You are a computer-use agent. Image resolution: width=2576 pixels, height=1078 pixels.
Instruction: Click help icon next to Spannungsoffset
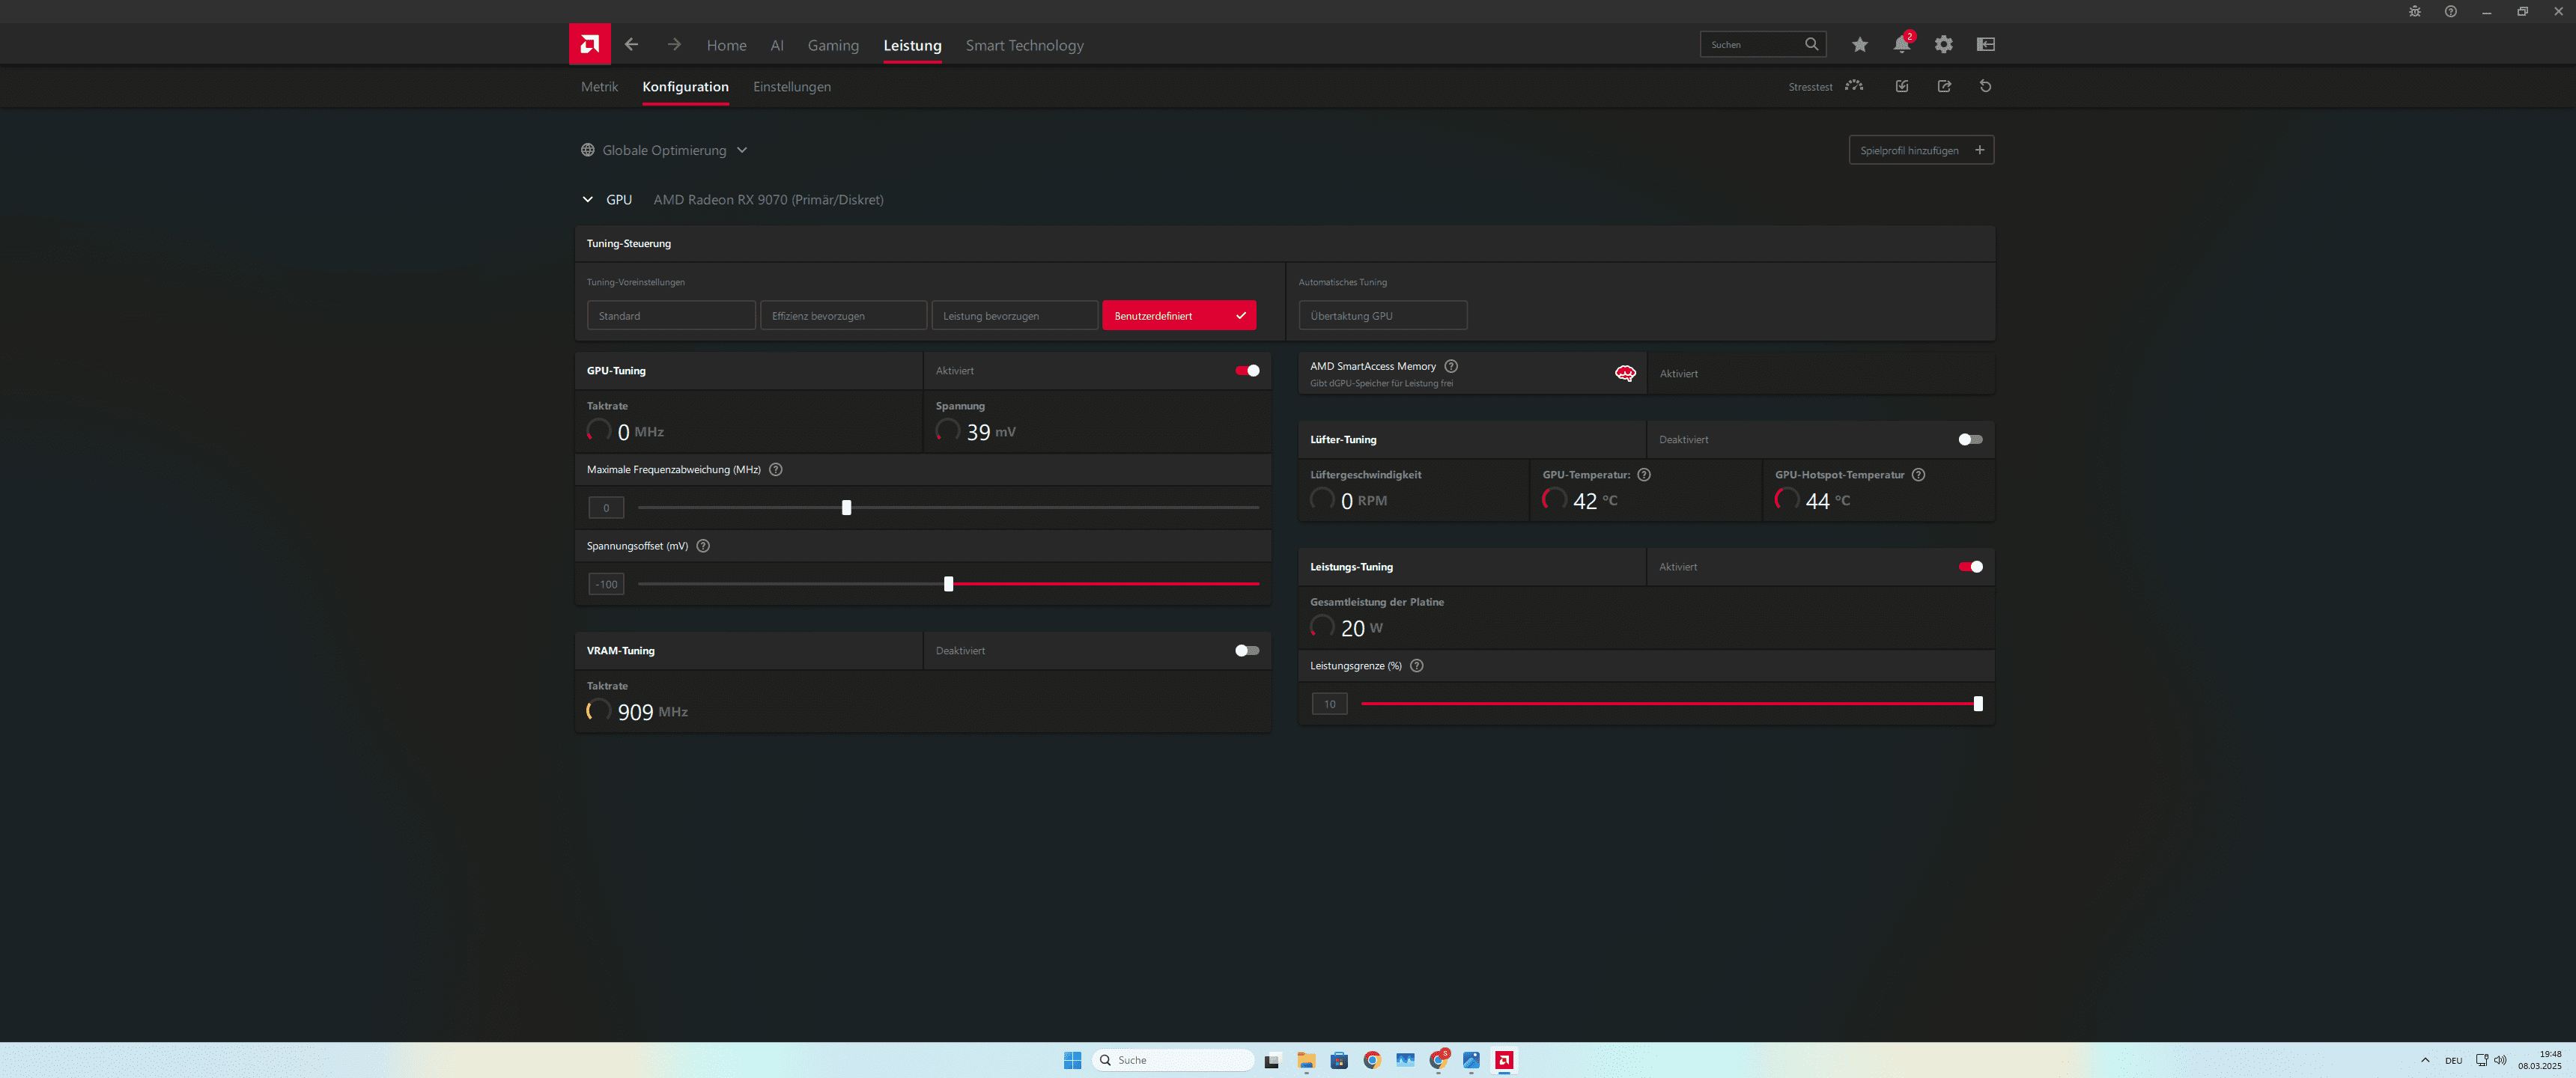point(703,546)
